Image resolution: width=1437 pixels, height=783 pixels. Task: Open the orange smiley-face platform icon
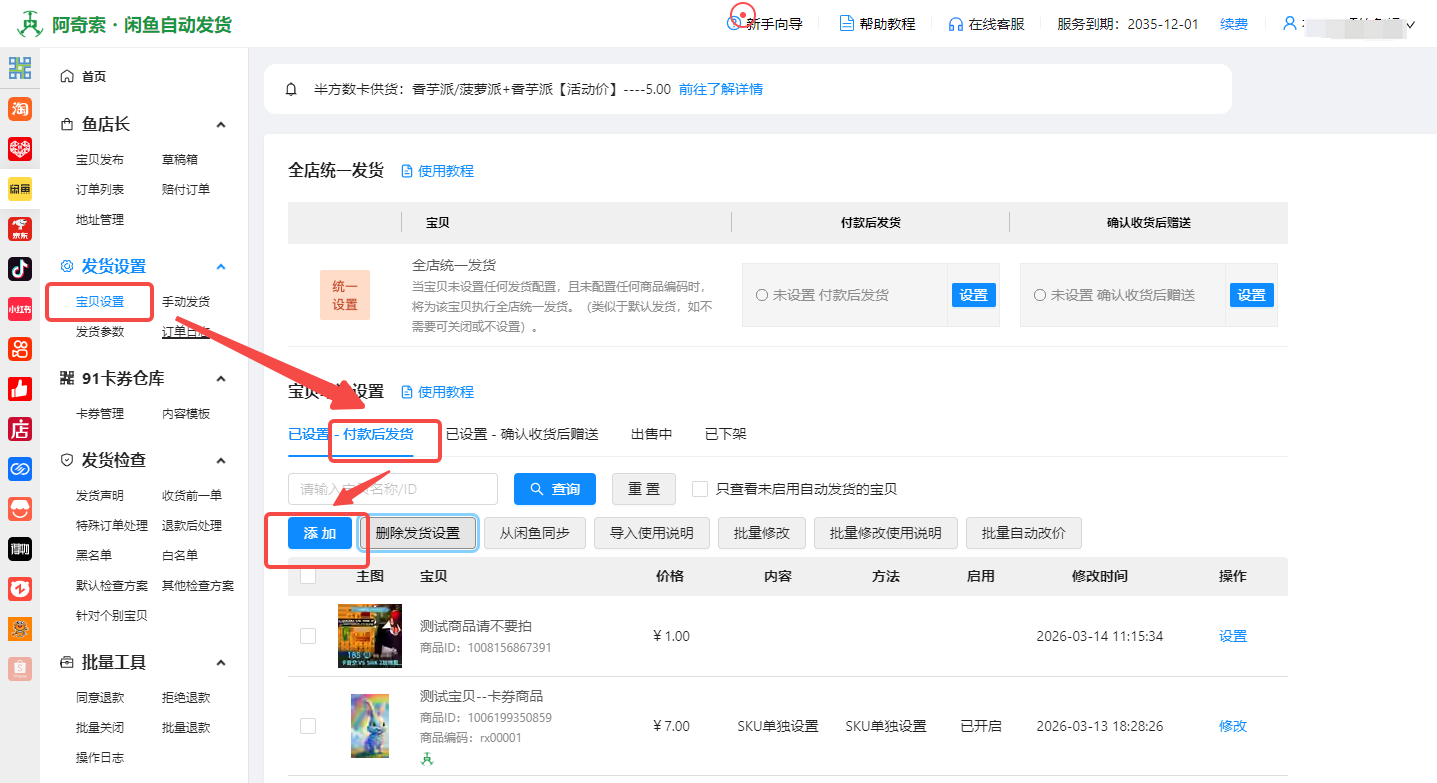coord(20,509)
